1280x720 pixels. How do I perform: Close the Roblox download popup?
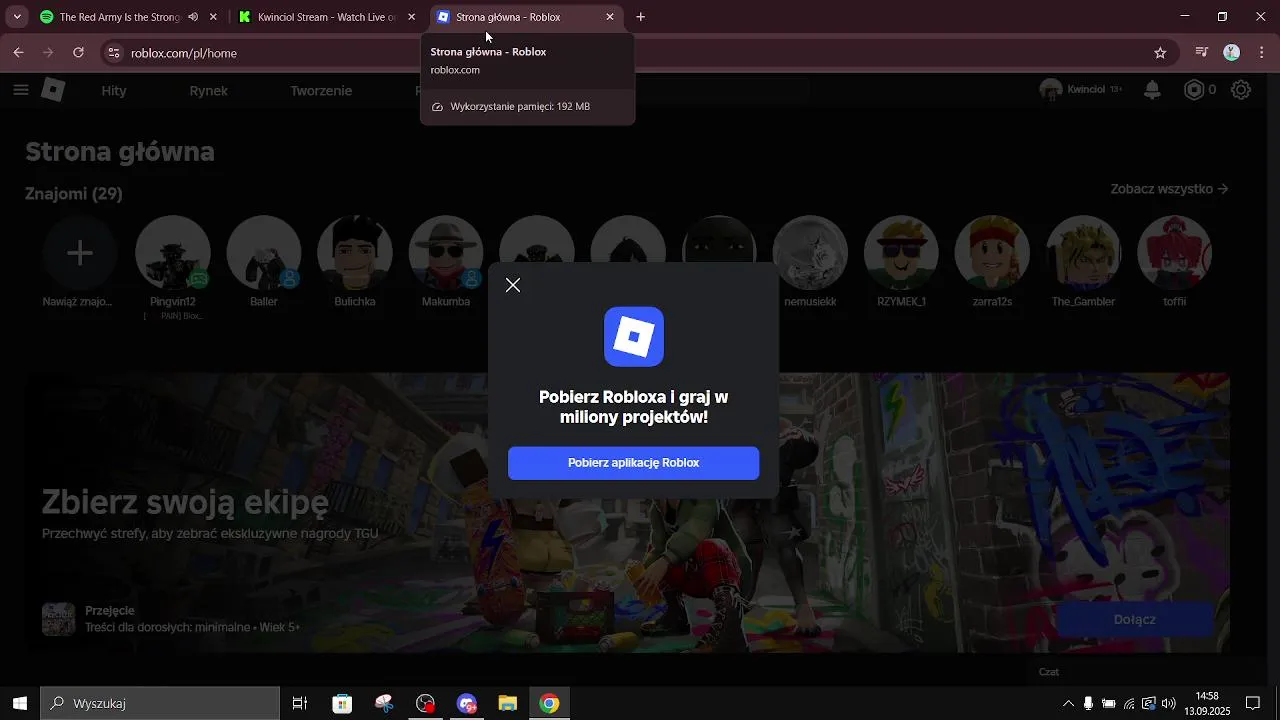(x=513, y=286)
